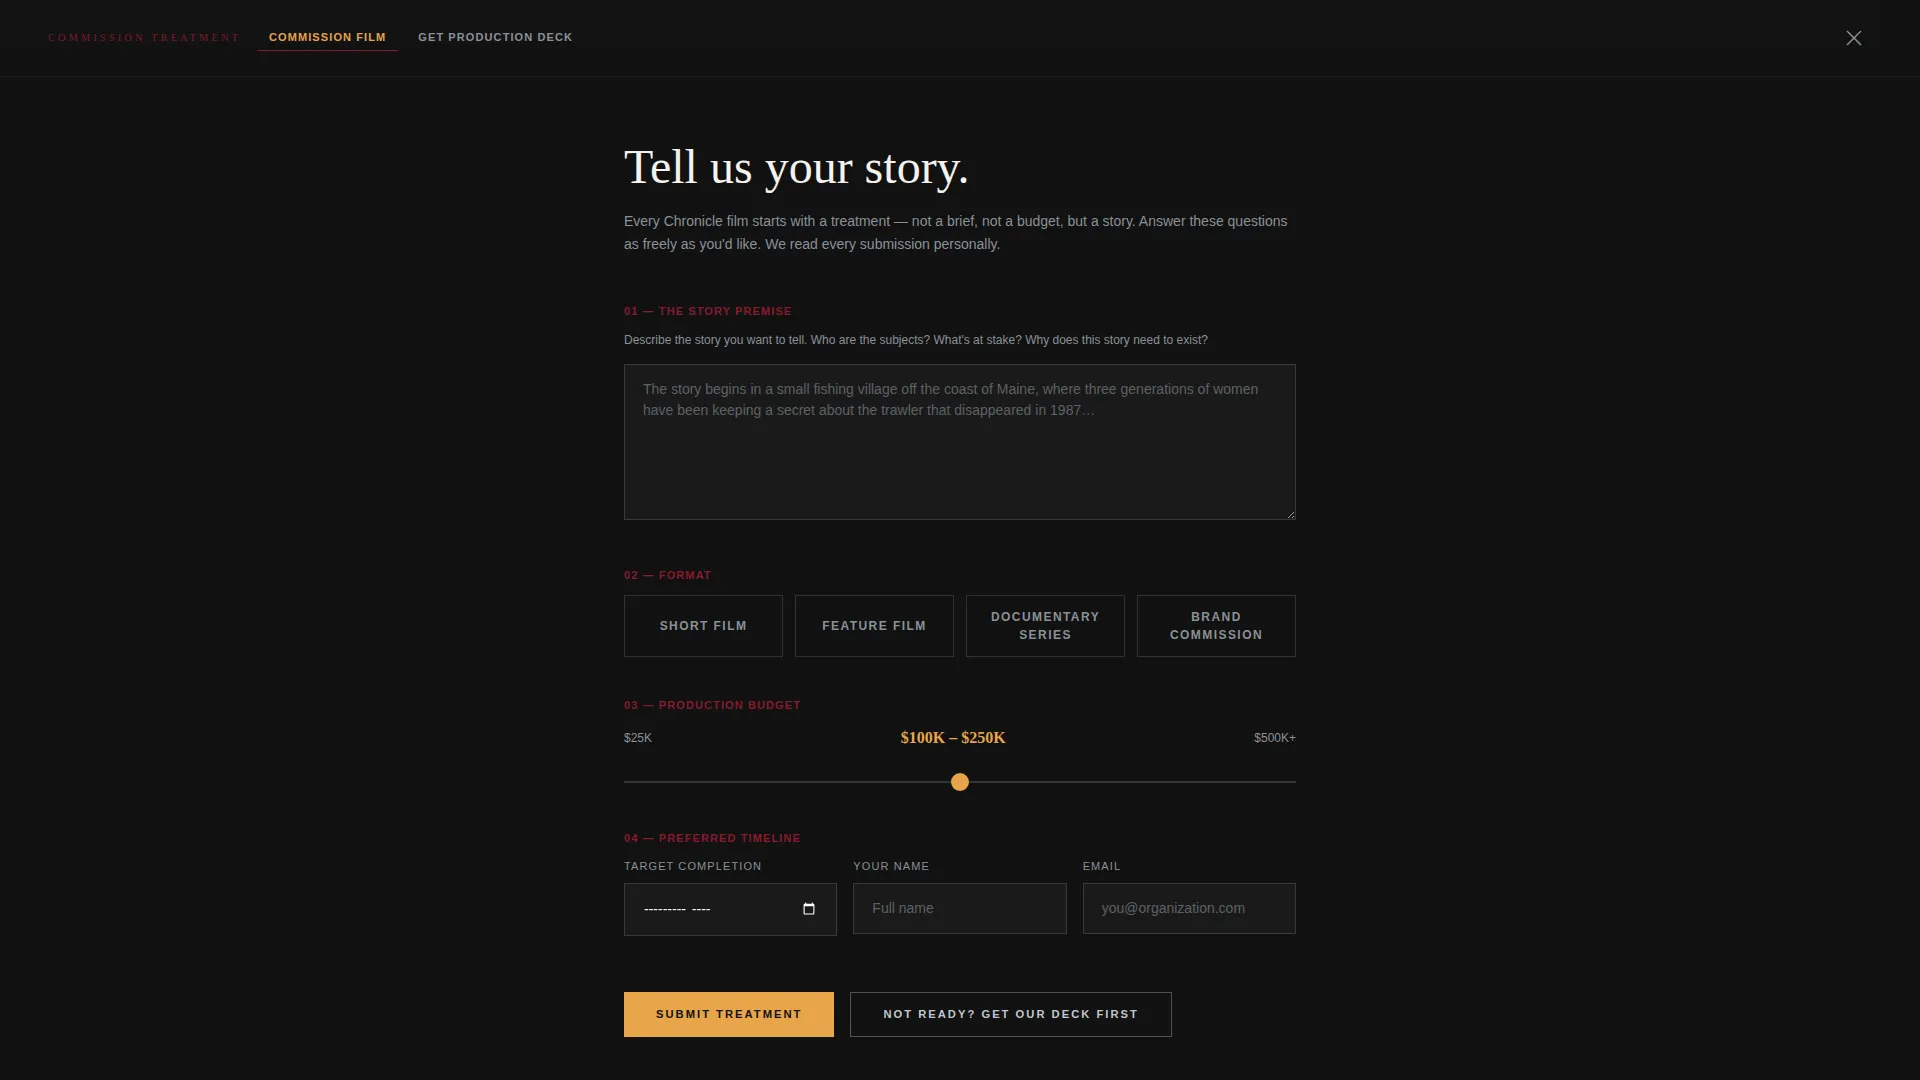Click the 'Tell us your story.' heading
The image size is (1920, 1080).
click(796, 168)
